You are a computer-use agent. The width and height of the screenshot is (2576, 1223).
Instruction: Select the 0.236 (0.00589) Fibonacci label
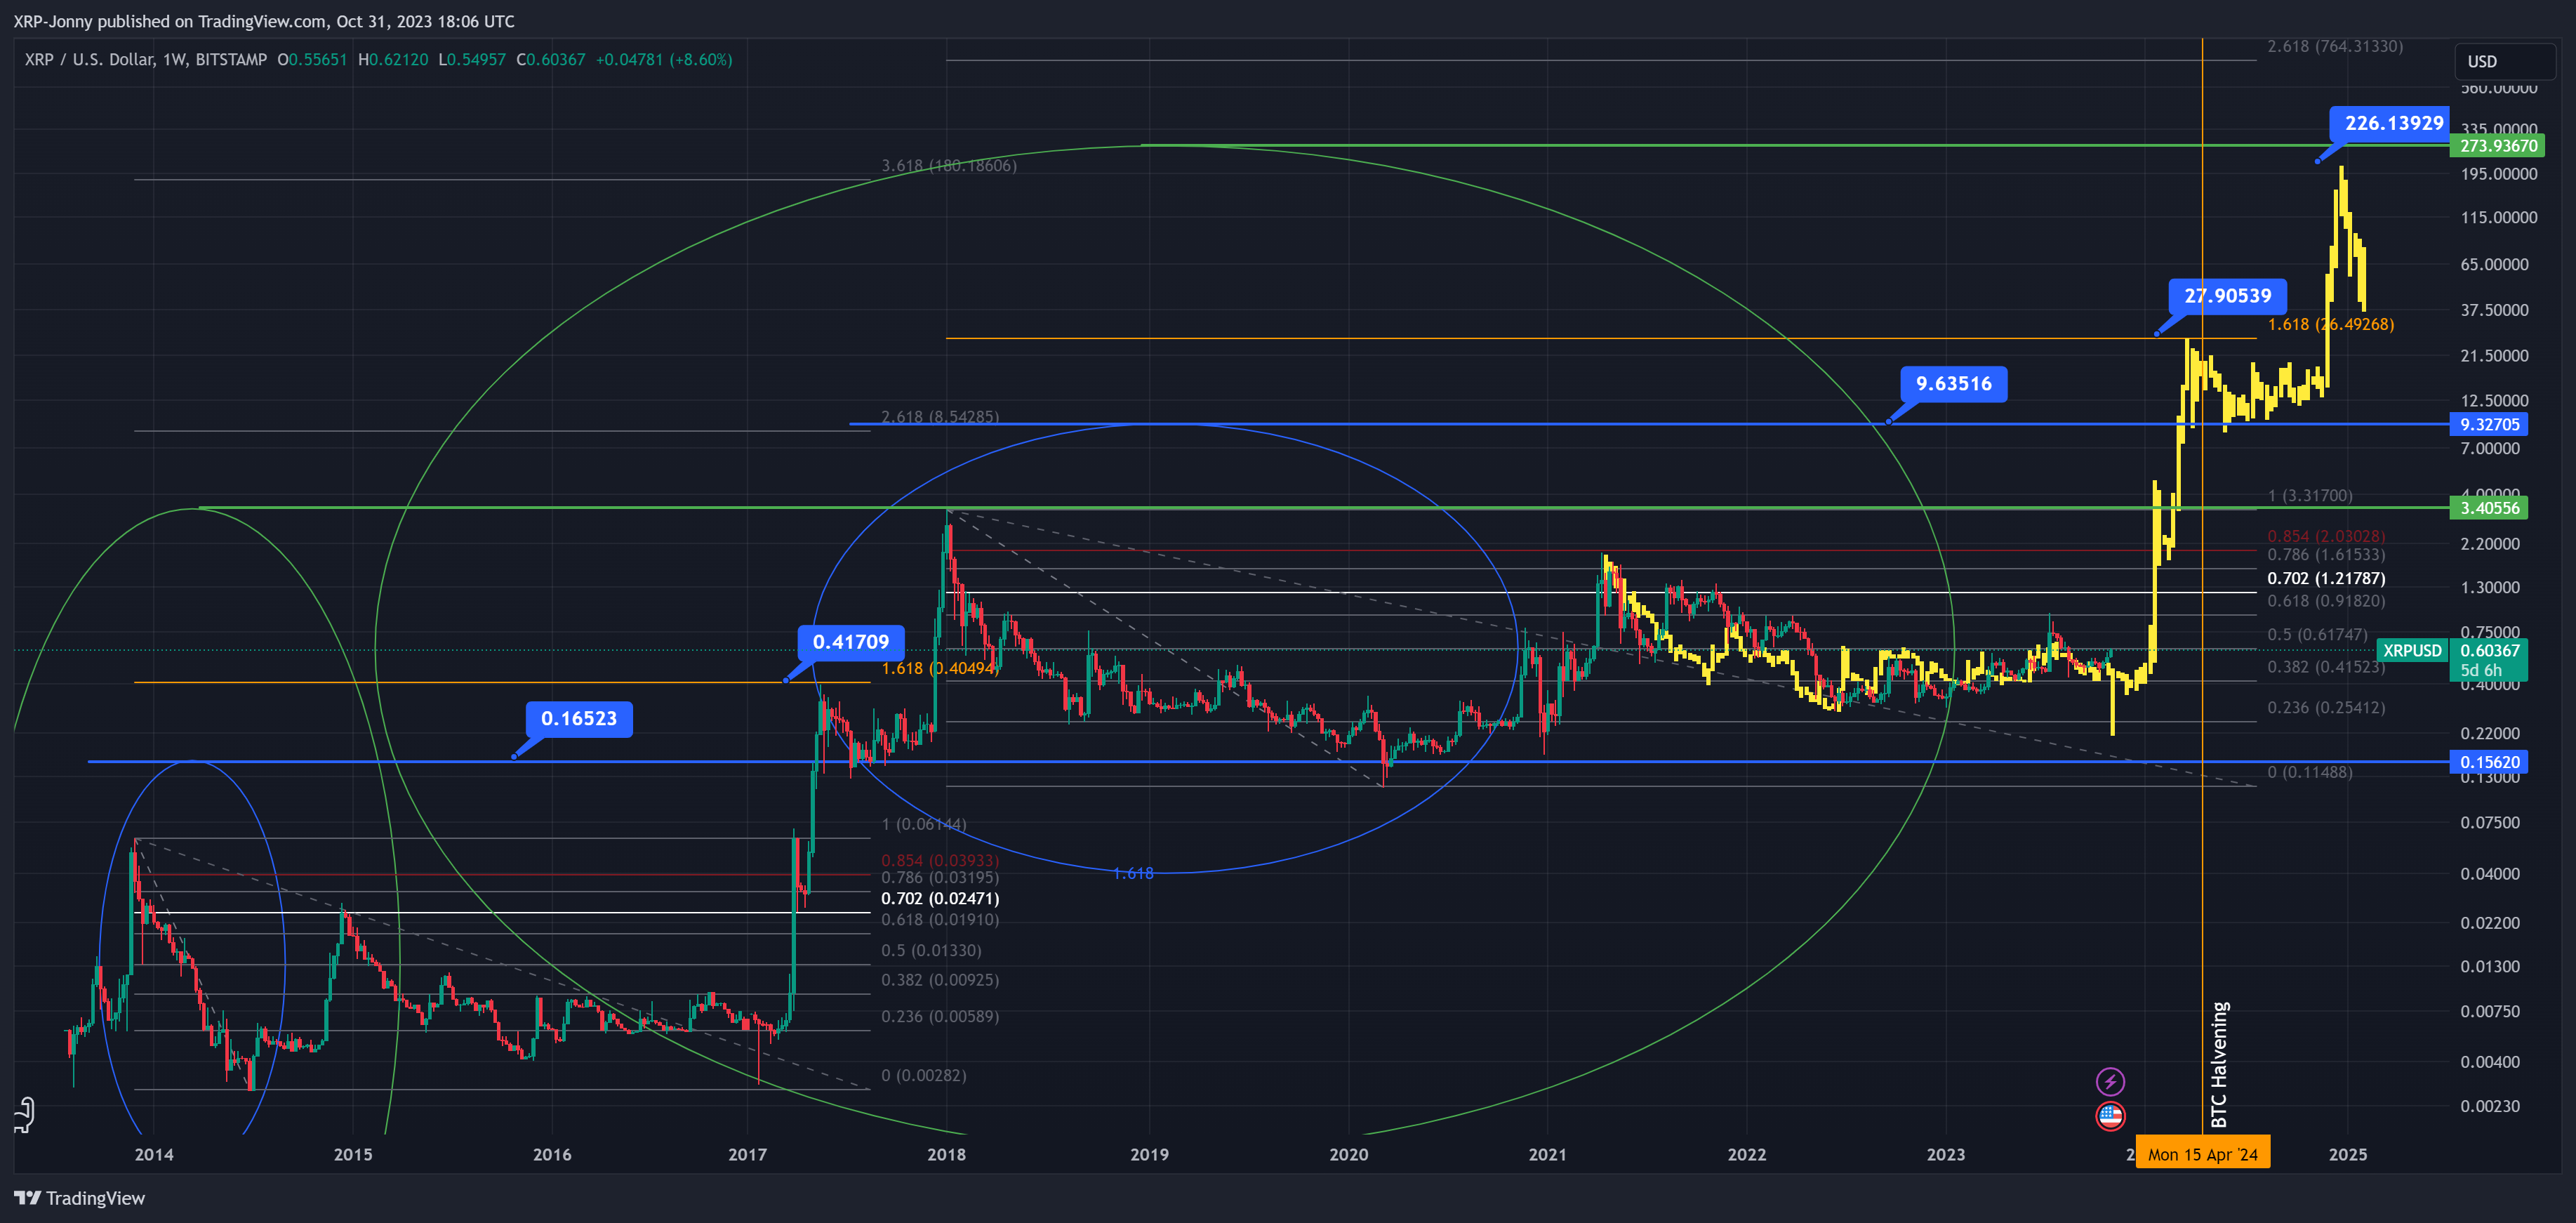(x=940, y=1017)
